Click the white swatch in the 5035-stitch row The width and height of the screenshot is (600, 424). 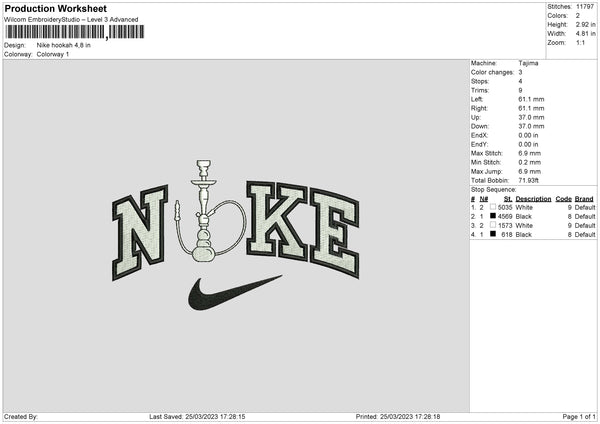coord(493,207)
